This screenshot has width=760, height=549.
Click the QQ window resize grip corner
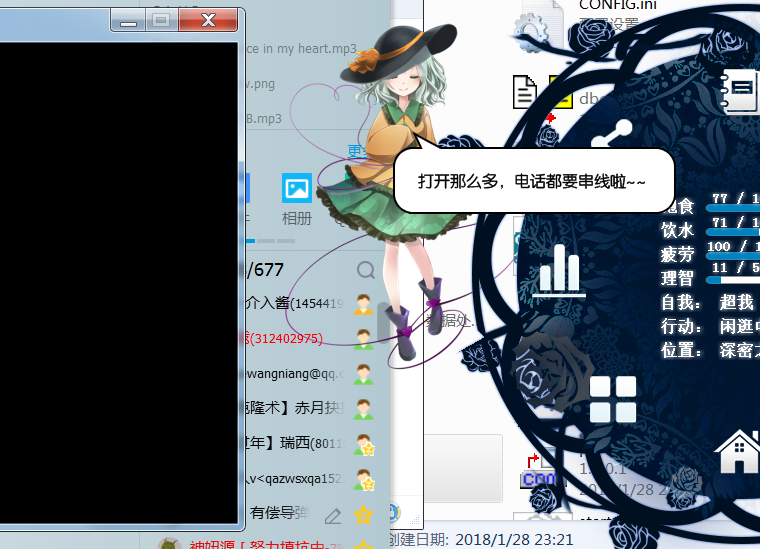(x=415, y=520)
